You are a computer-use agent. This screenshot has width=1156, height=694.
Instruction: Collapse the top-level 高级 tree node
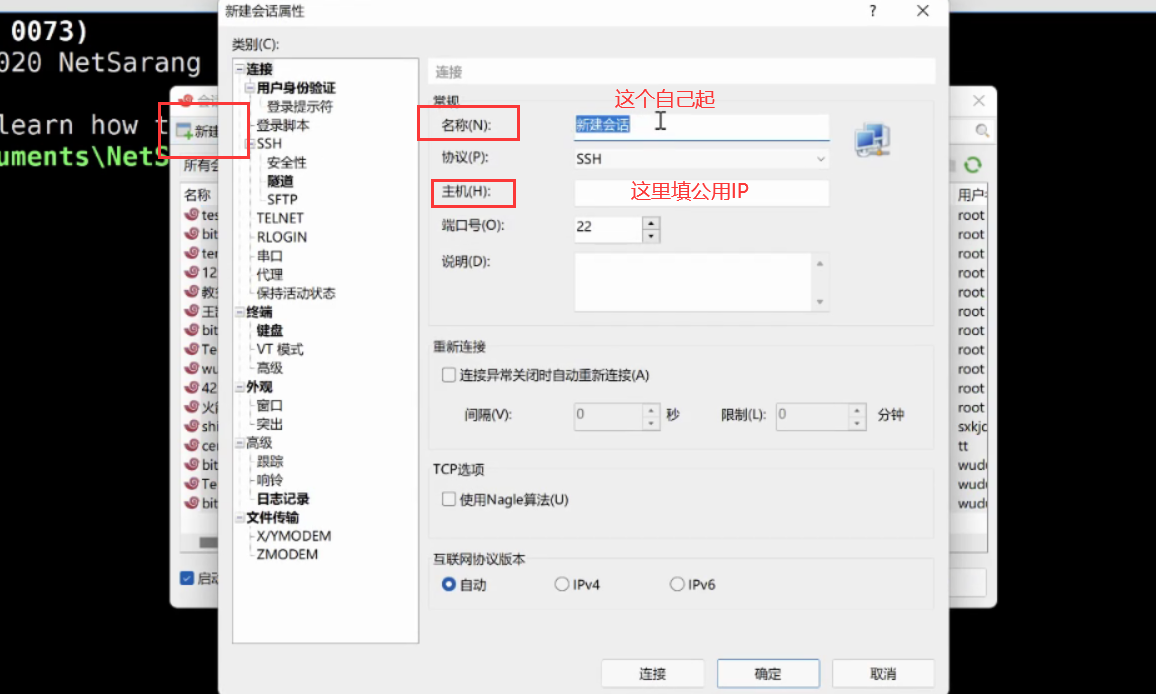(x=240, y=443)
